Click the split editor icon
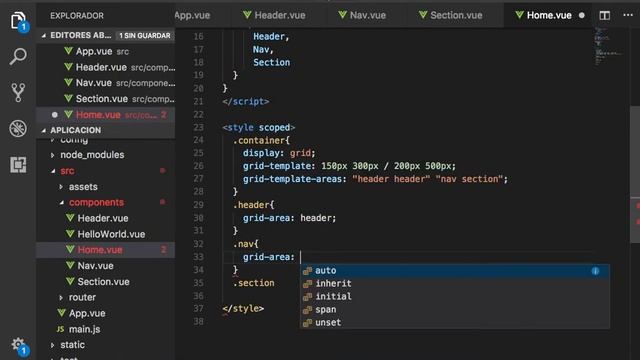 [604, 16]
